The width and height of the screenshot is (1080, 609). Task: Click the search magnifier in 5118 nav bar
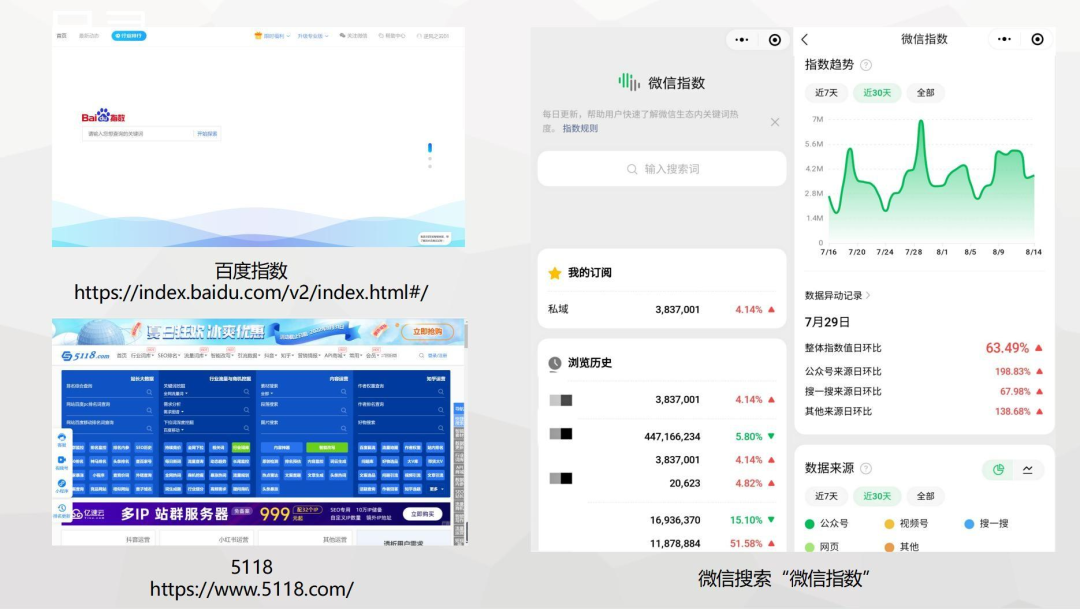pyautogui.click(x=422, y=355)
